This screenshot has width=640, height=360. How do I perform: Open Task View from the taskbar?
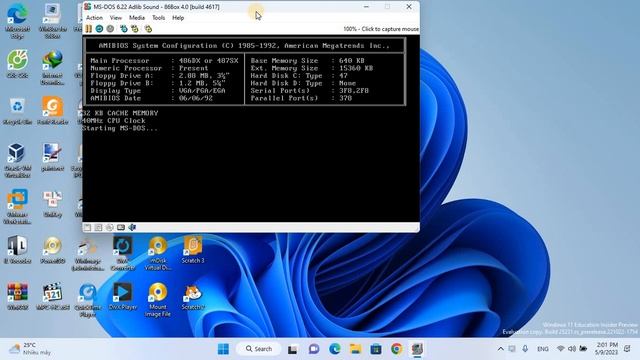pos(293,349)
